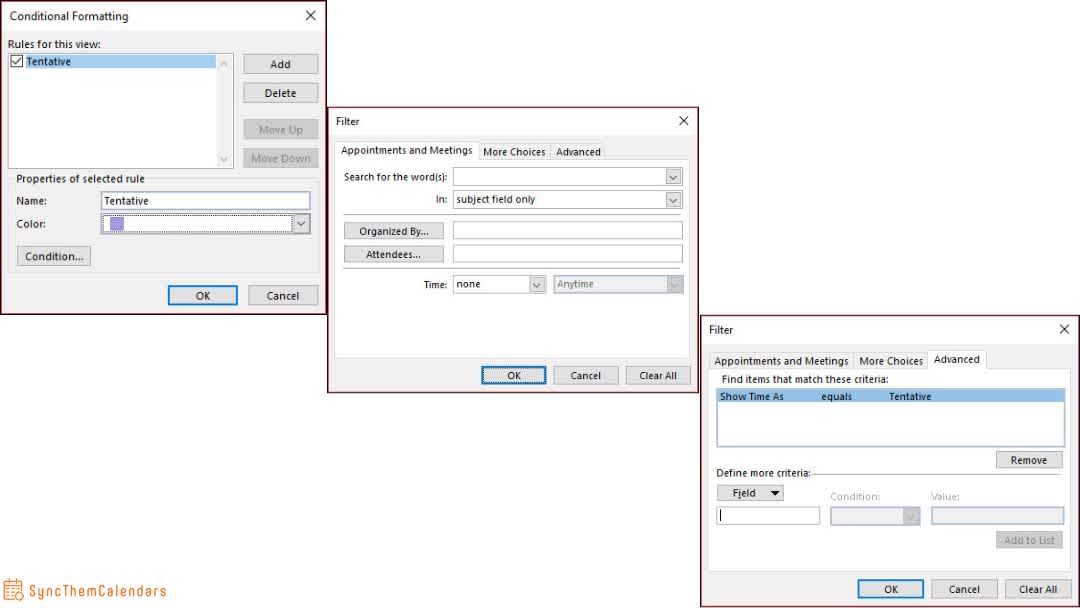This screenshot has width=1080, height=608.
Task: Close the Conditional Formatting dialog
Action: 311,15
